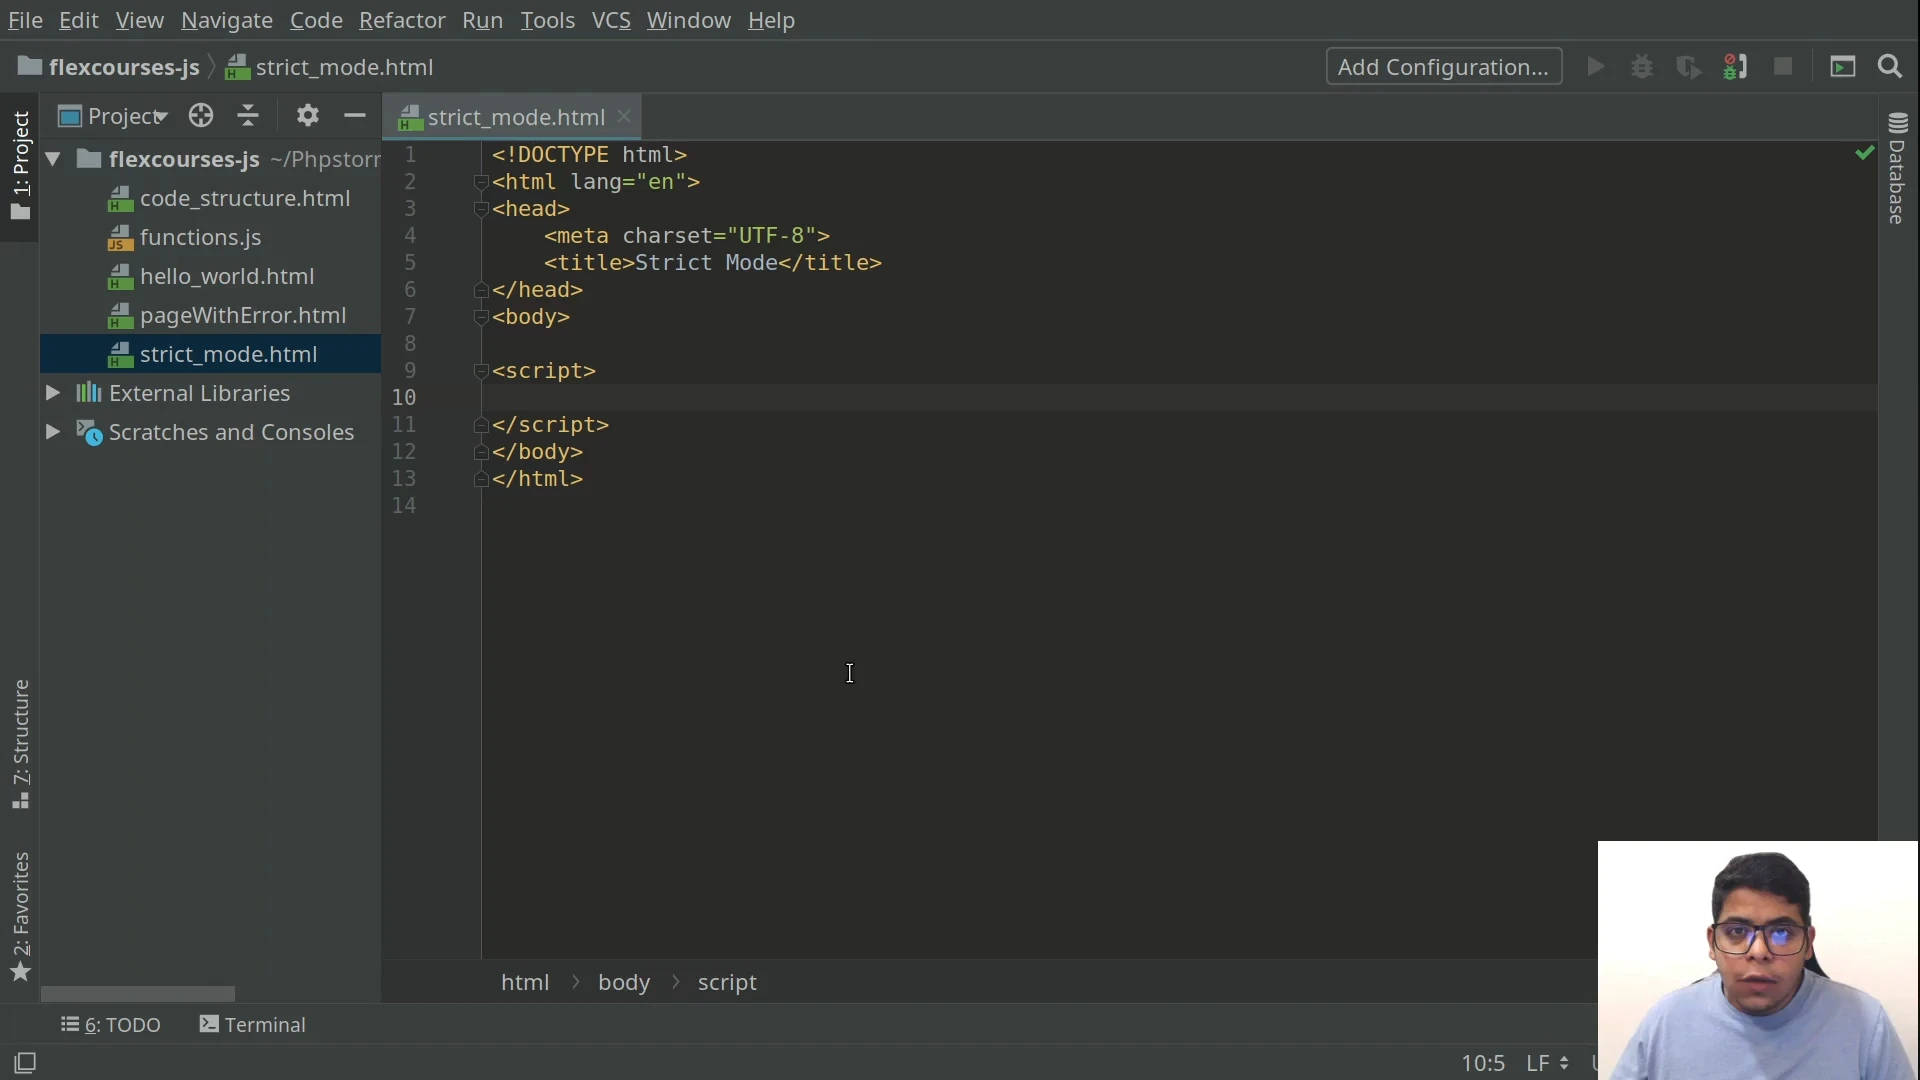The image size is (1920, 1080).
Task: Click strict_mode.html in navigation bar
Action: click(x=344, y=67)
